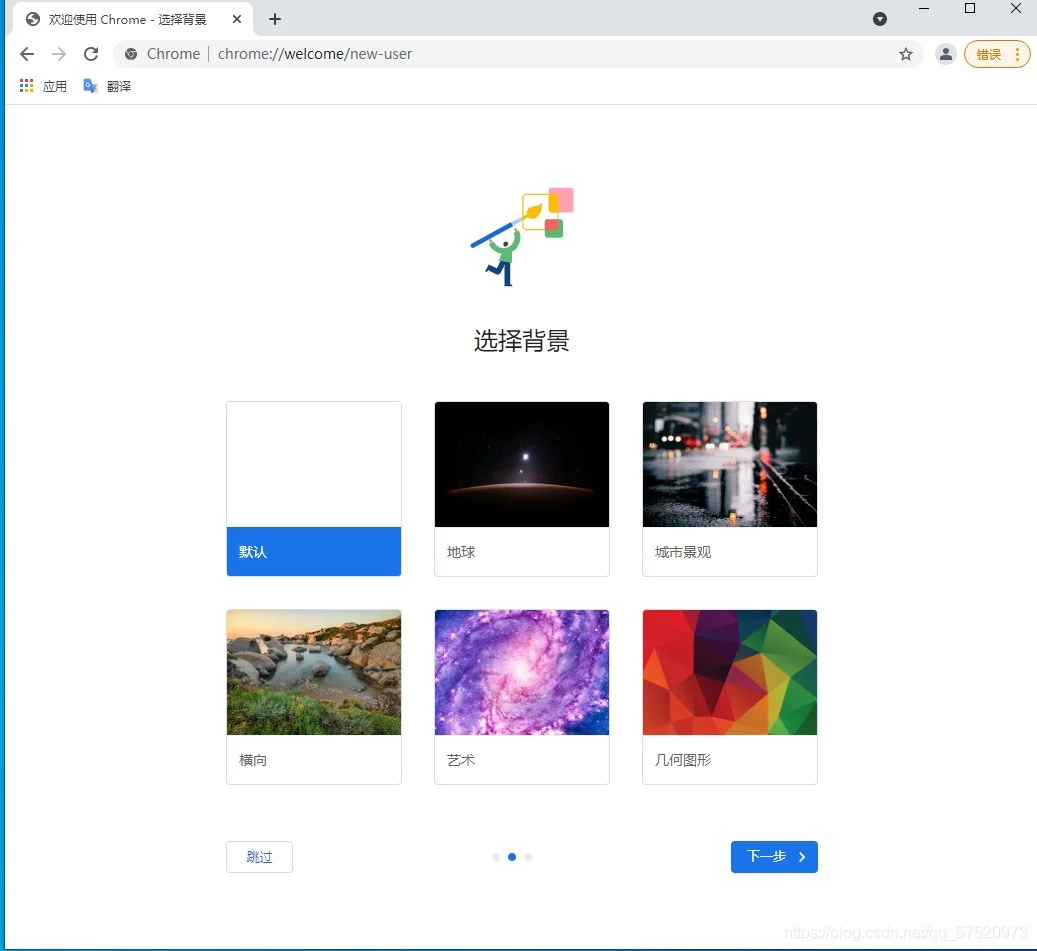
Task: Click the third step indicator dot
Action: [528, 857]
